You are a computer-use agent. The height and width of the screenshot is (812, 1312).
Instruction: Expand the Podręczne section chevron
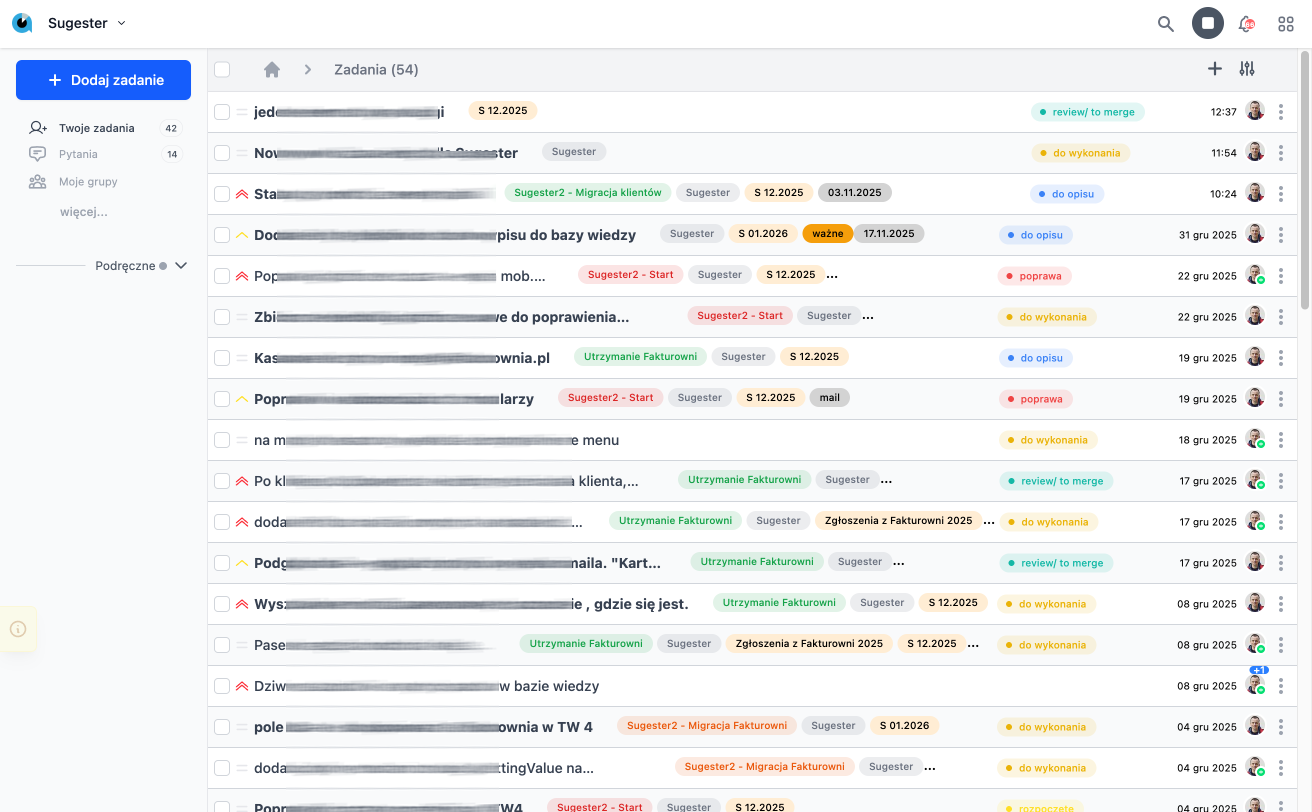(181, 266)
